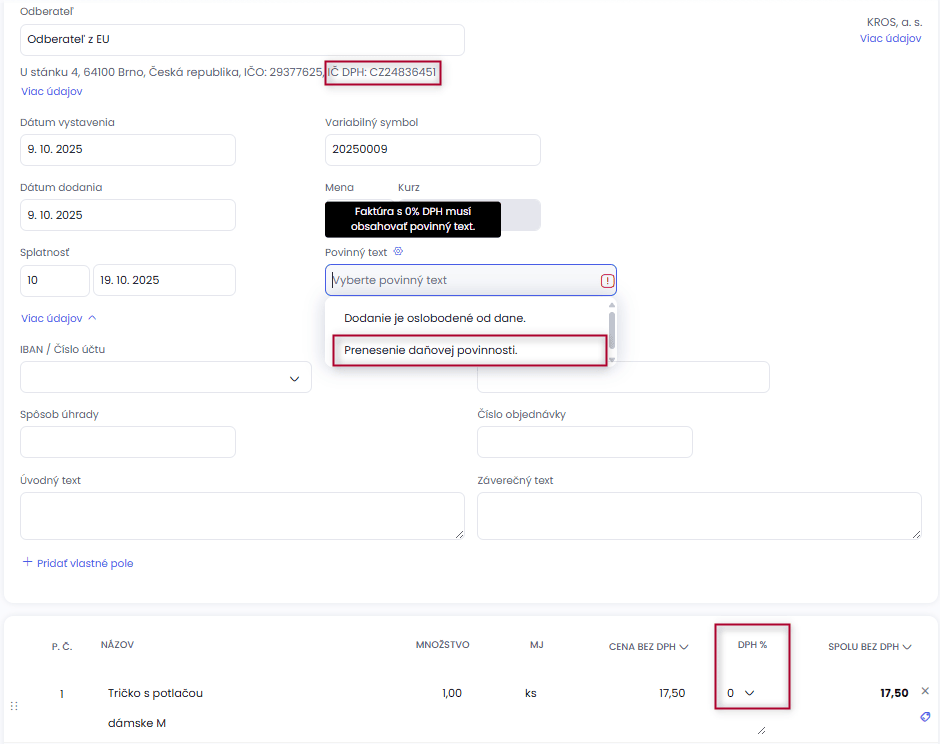Screen dimensions: 940x744
Task: Open the DPH % rate dropdown
Action: [x=741, y=693]
